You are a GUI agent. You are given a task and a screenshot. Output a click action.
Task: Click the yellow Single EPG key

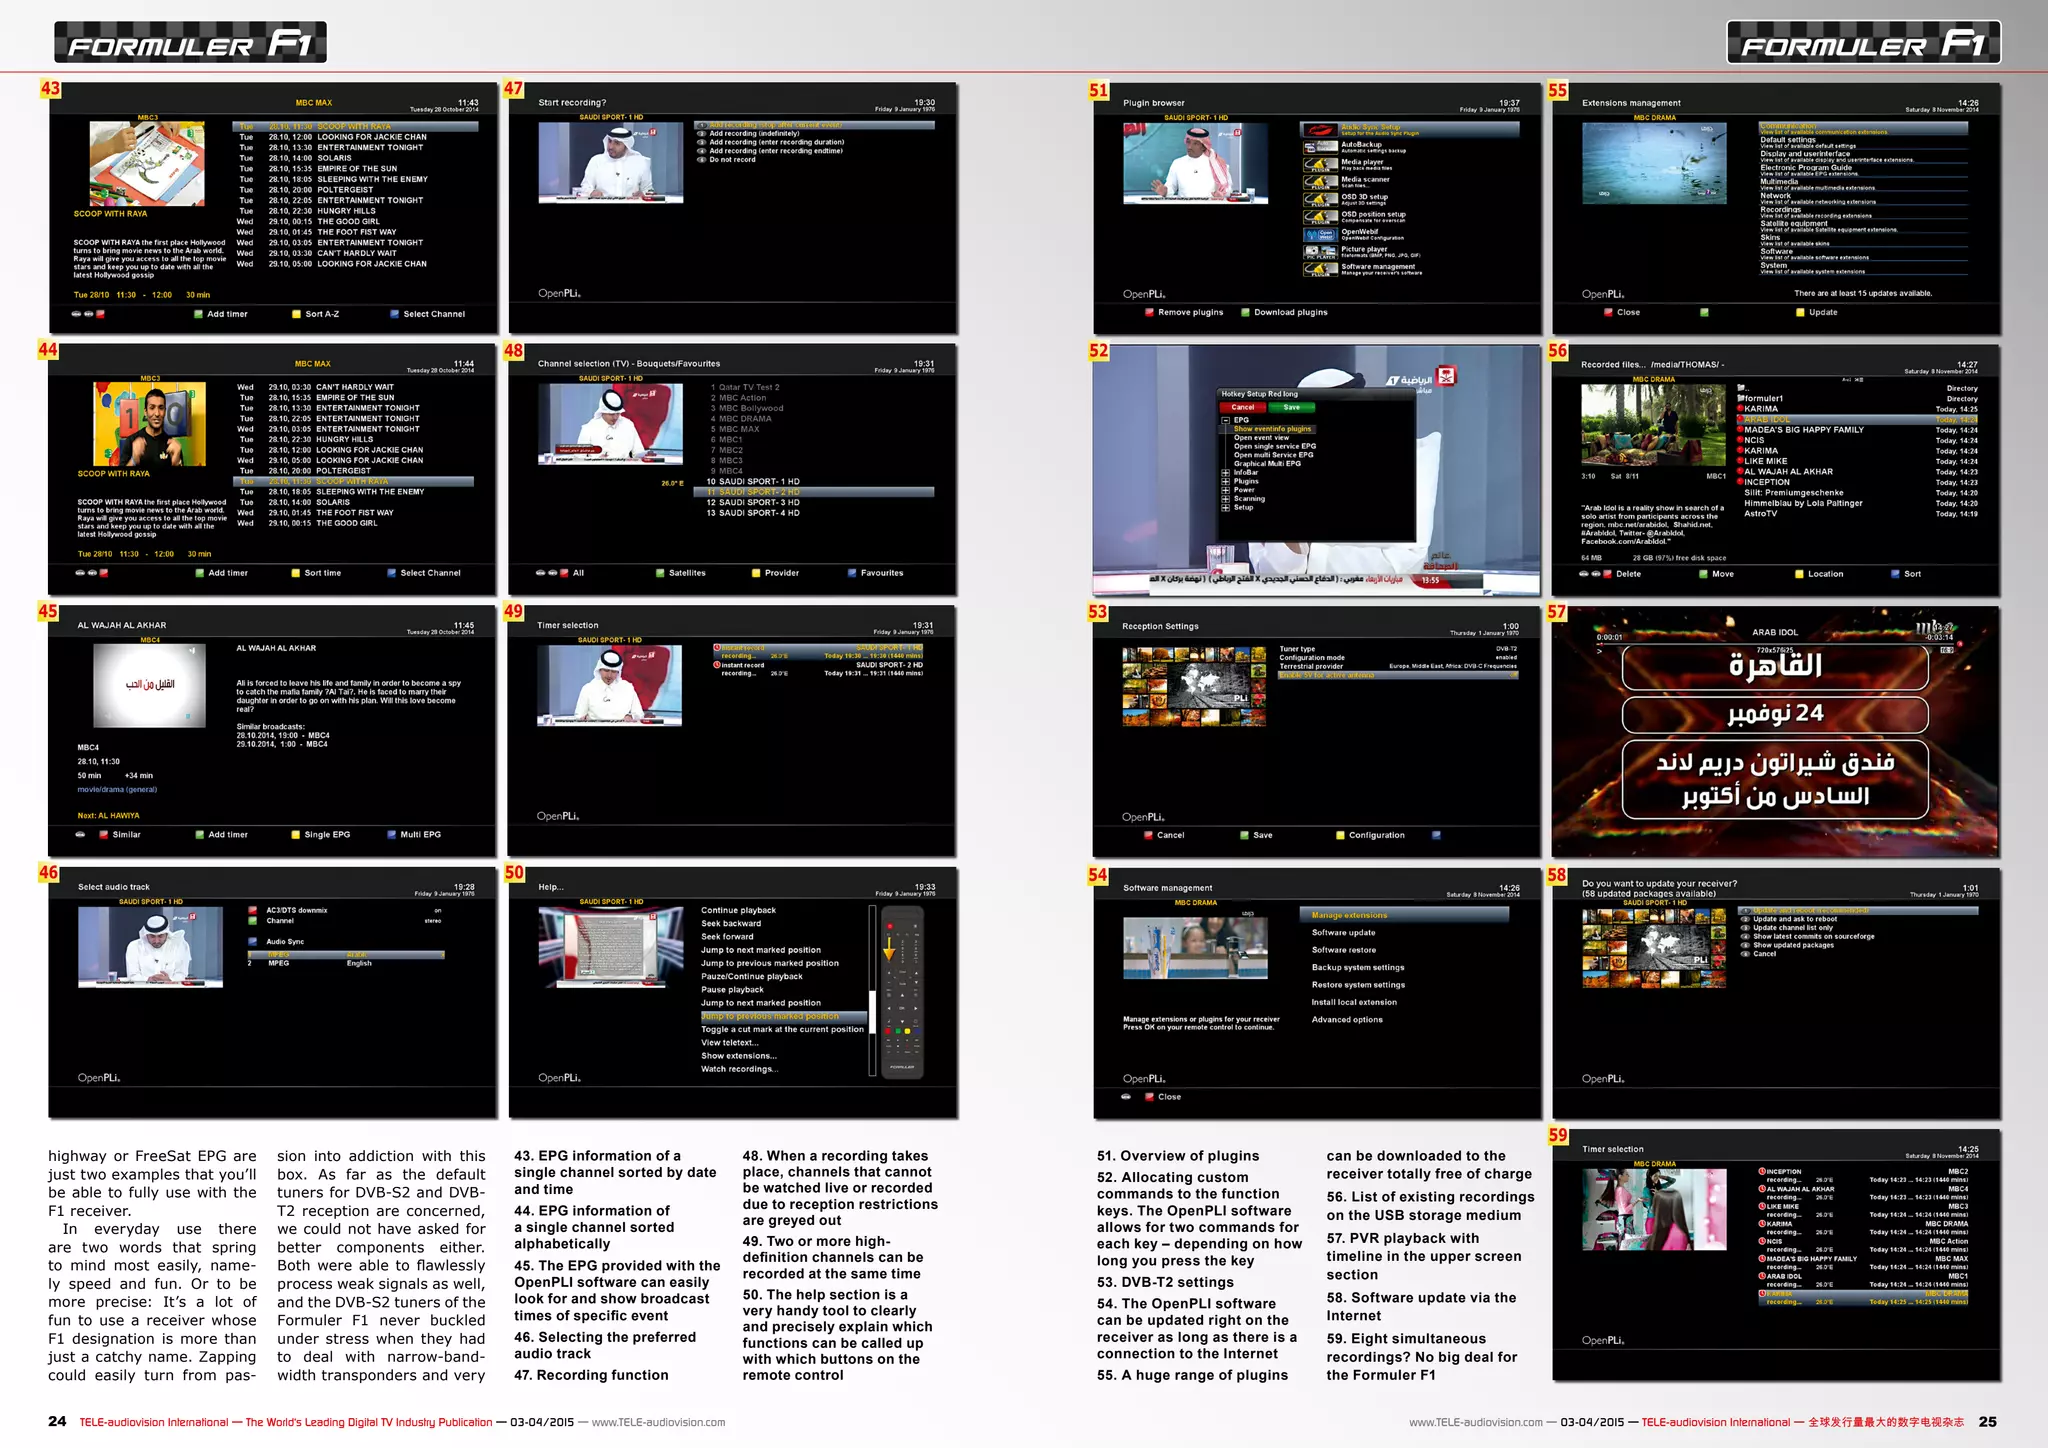tap(295, 834)
